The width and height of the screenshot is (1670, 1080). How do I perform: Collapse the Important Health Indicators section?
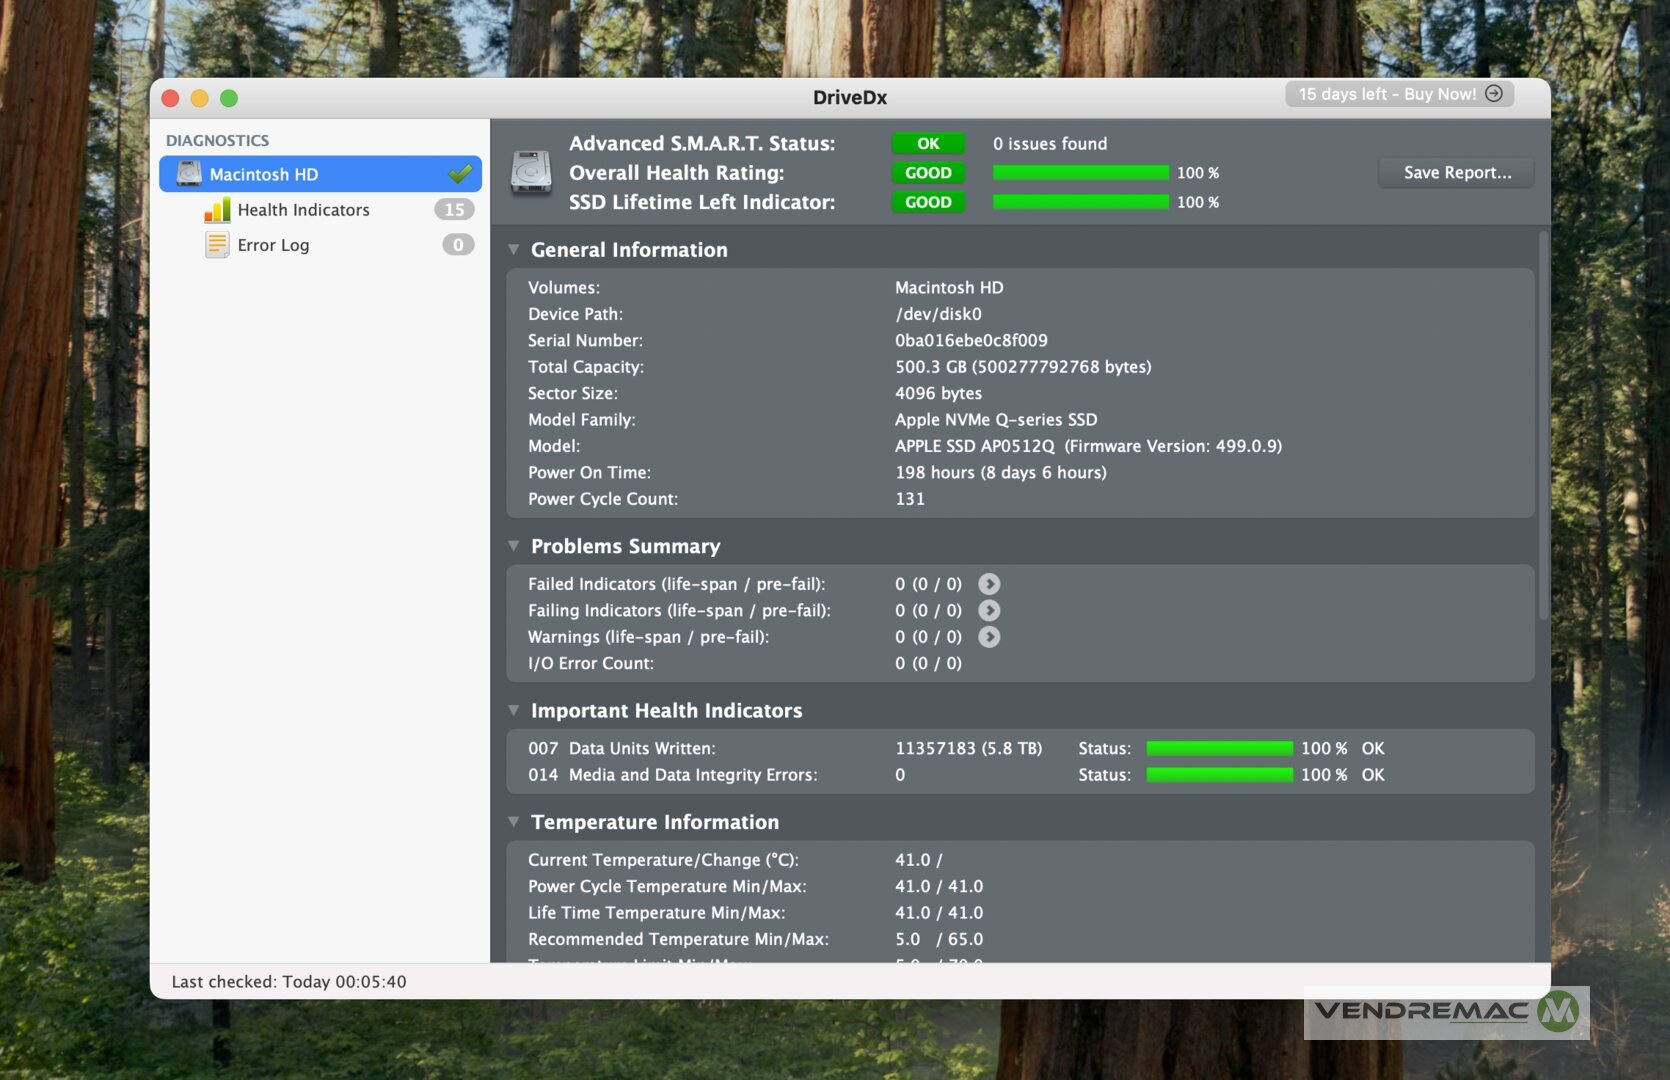[x=514, y=711]
